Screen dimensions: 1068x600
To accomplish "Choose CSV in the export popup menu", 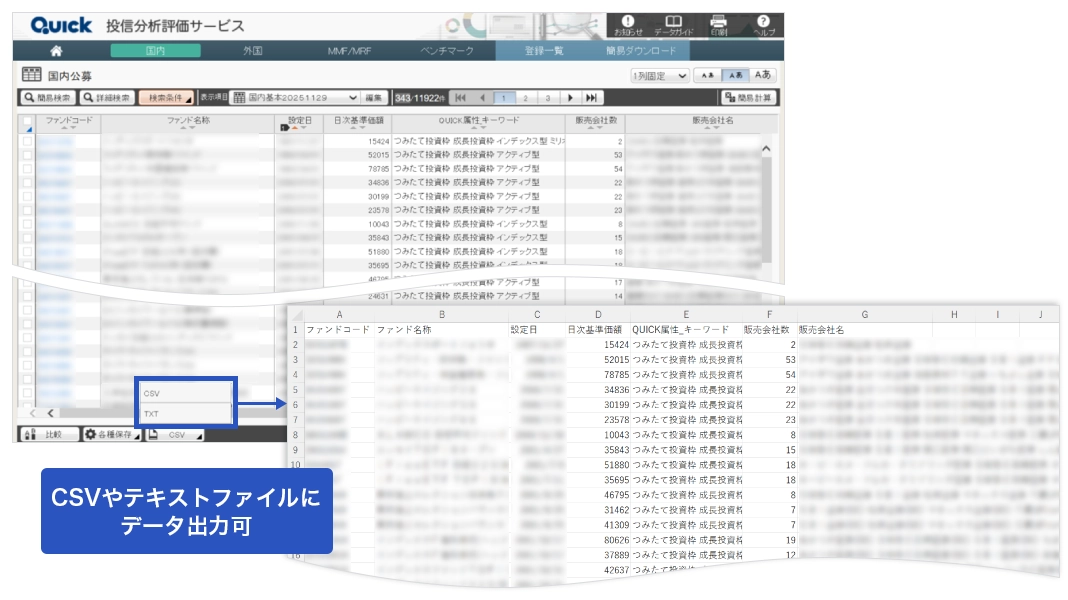I will coord(186,393).
